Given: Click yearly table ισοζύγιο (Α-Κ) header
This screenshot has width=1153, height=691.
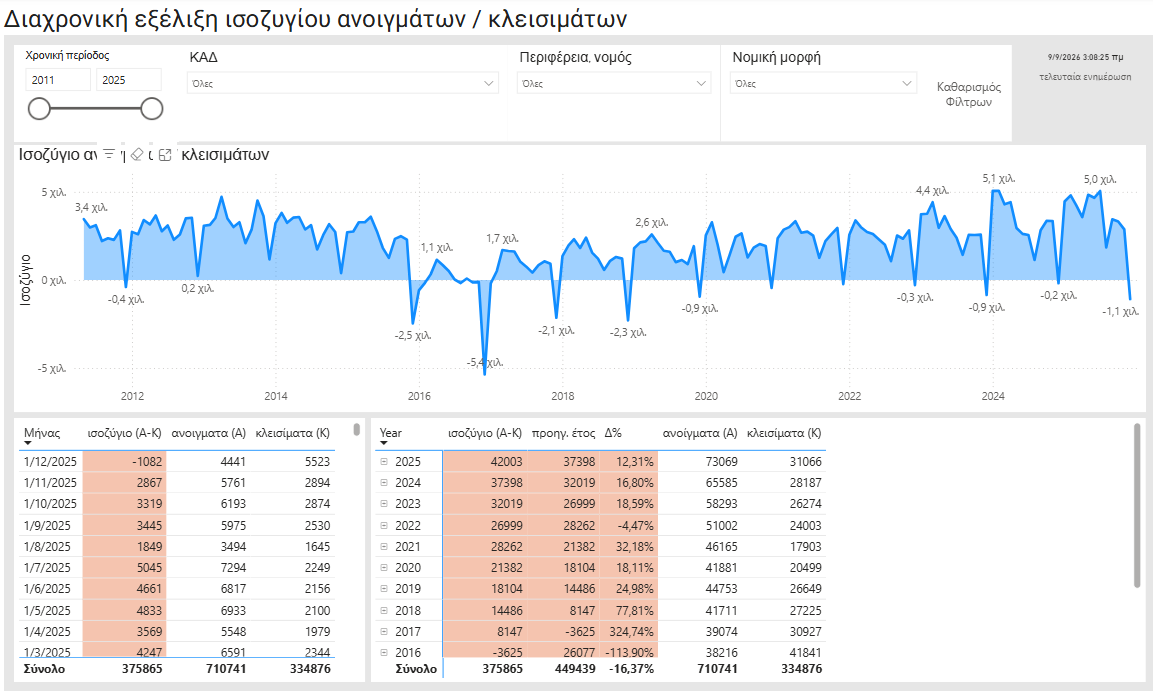Looking at the screenshot, I should point(485,433).
